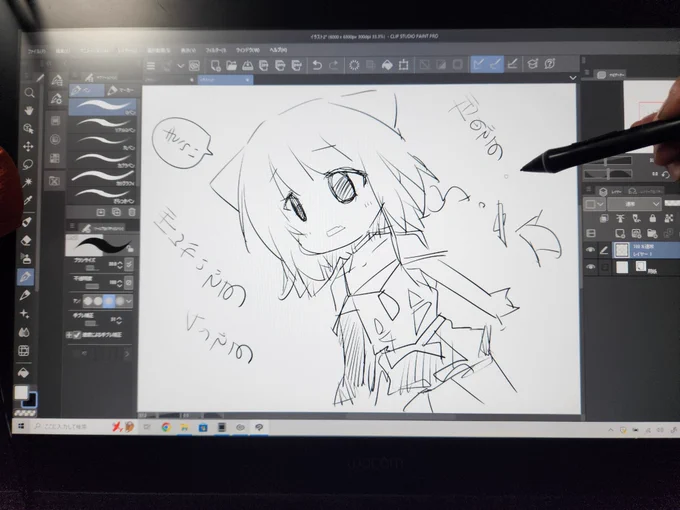Click the Clear sunburst icon
Screen dimensions: 680x510
click(354, 65)
